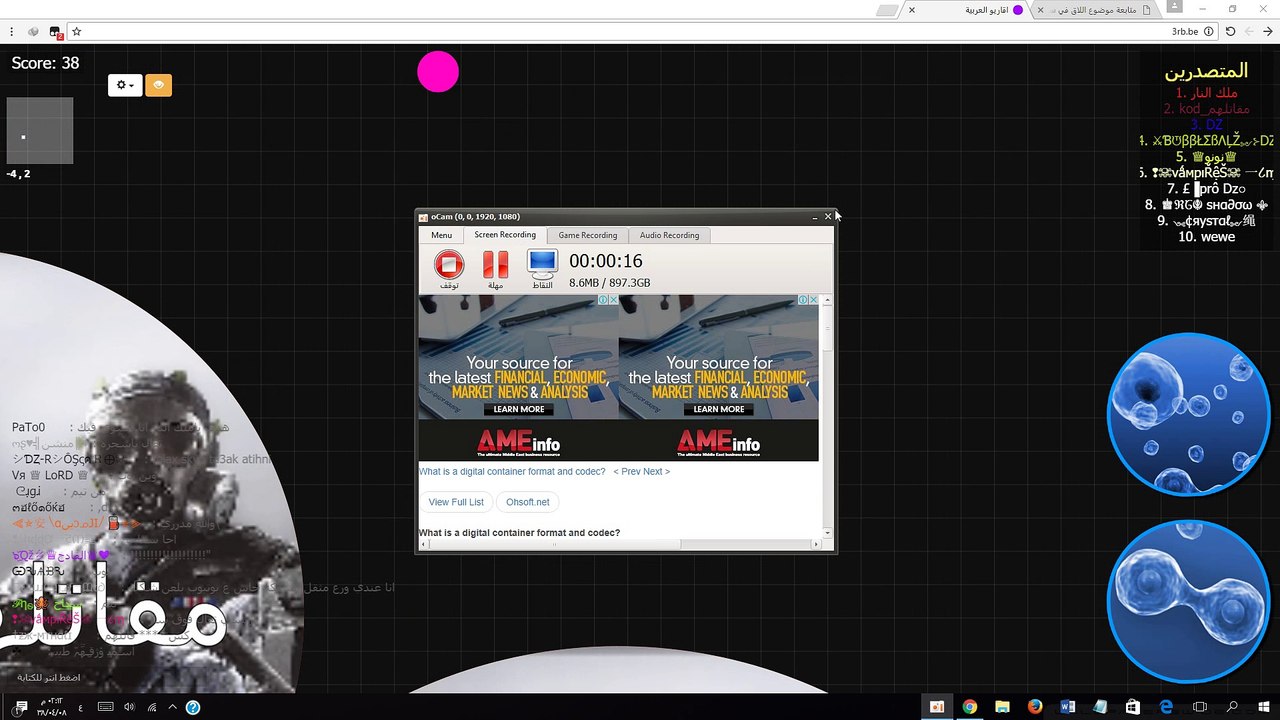This screenshot has width=1280, height=720.
Task: Click the blue monitor capture icon in oCam
Action: 542,264
